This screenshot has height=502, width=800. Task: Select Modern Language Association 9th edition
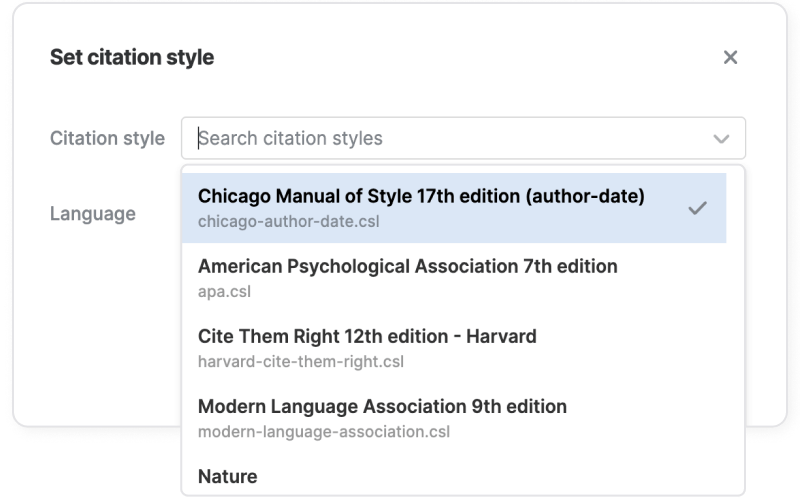tap(454, 418)
